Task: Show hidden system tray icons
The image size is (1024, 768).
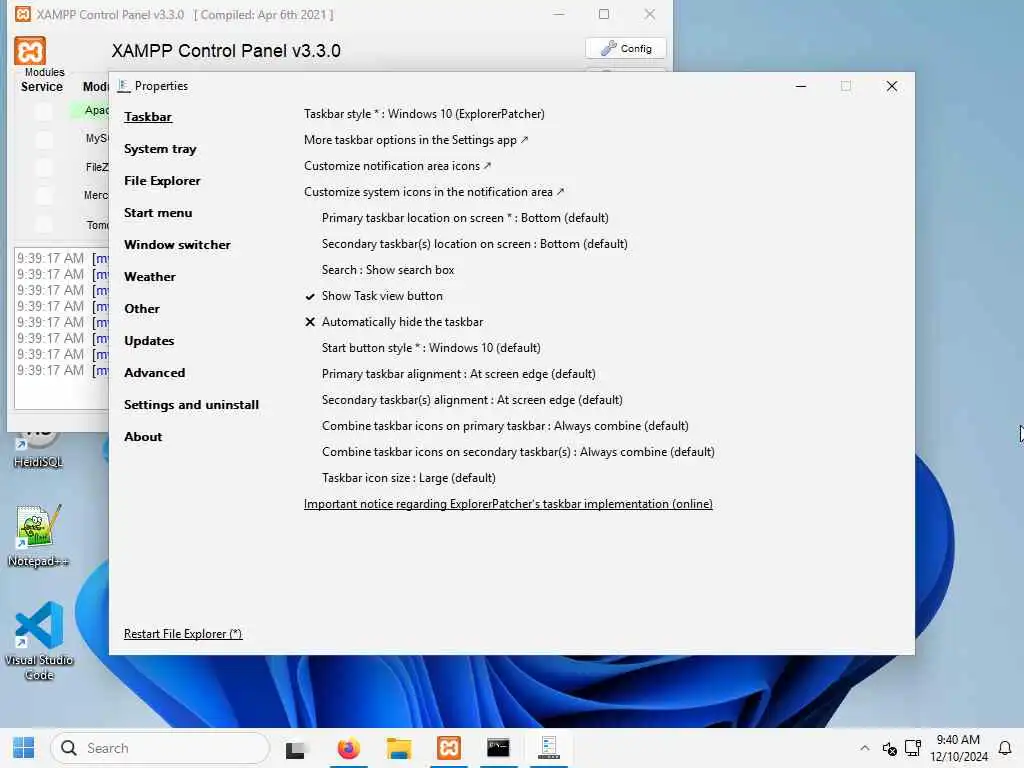Action: (865, 748)
